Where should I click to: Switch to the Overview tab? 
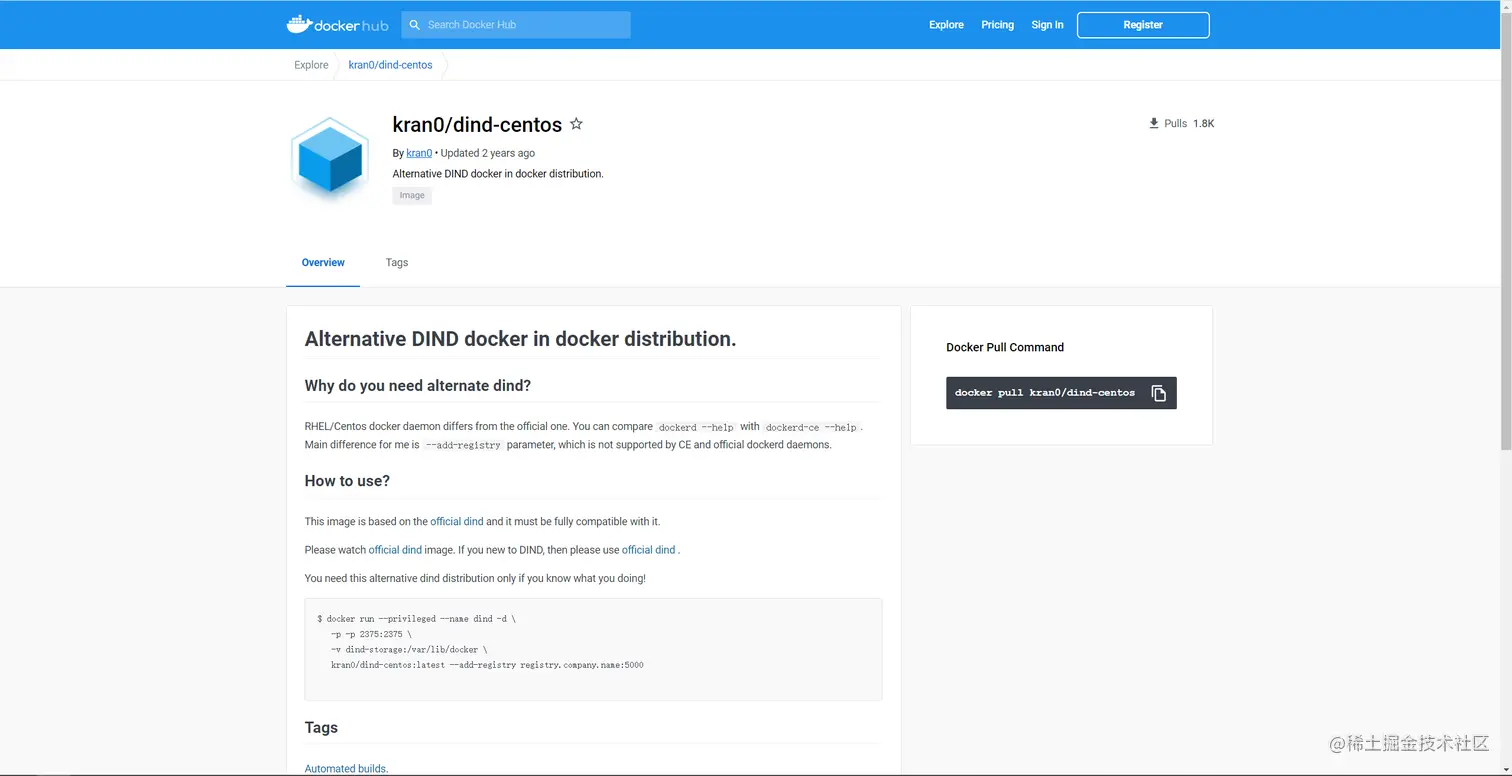coord(323,263)
